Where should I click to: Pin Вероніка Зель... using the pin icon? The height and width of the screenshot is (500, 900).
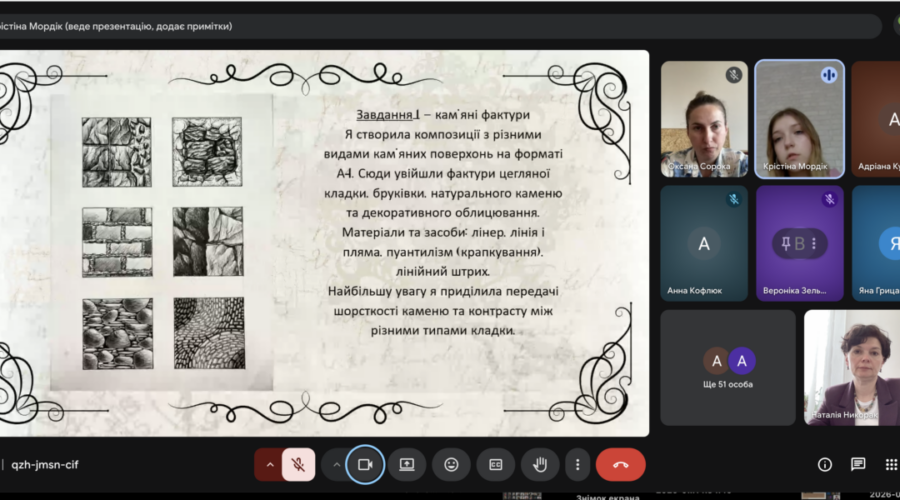[x=786, y=243]
